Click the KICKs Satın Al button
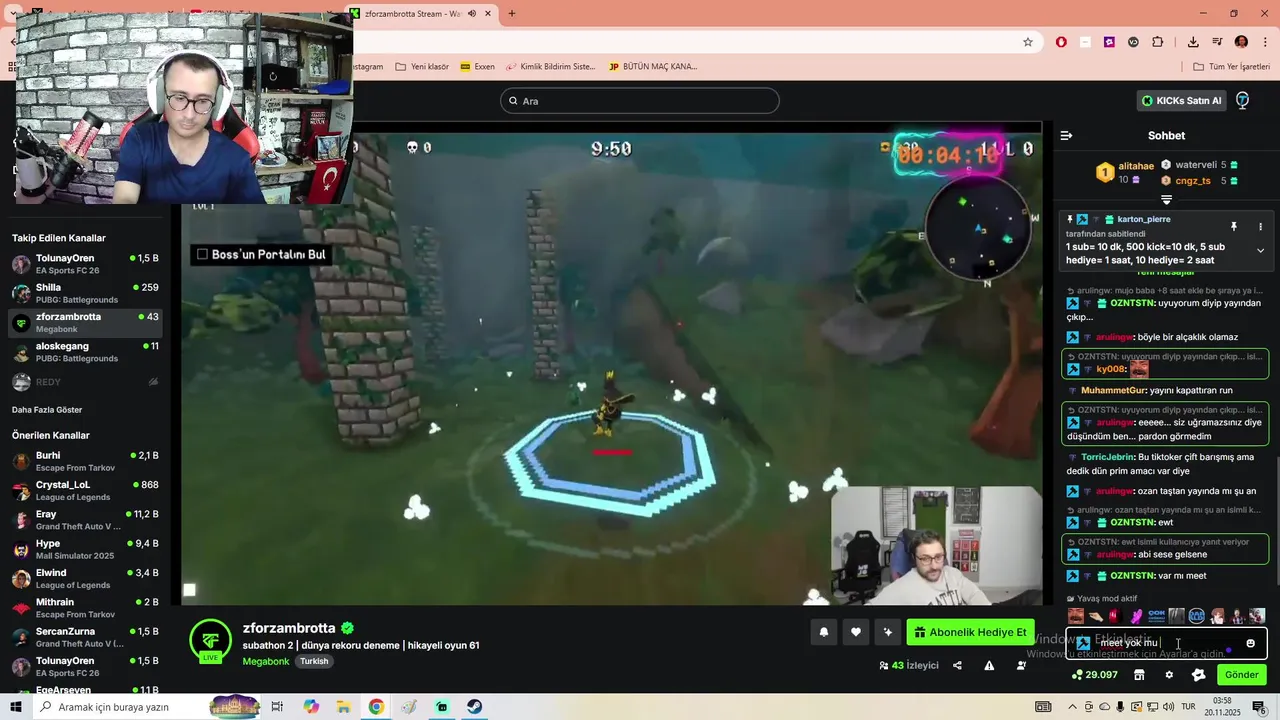Screen dimensions: 1280x720 point(1183,100)
